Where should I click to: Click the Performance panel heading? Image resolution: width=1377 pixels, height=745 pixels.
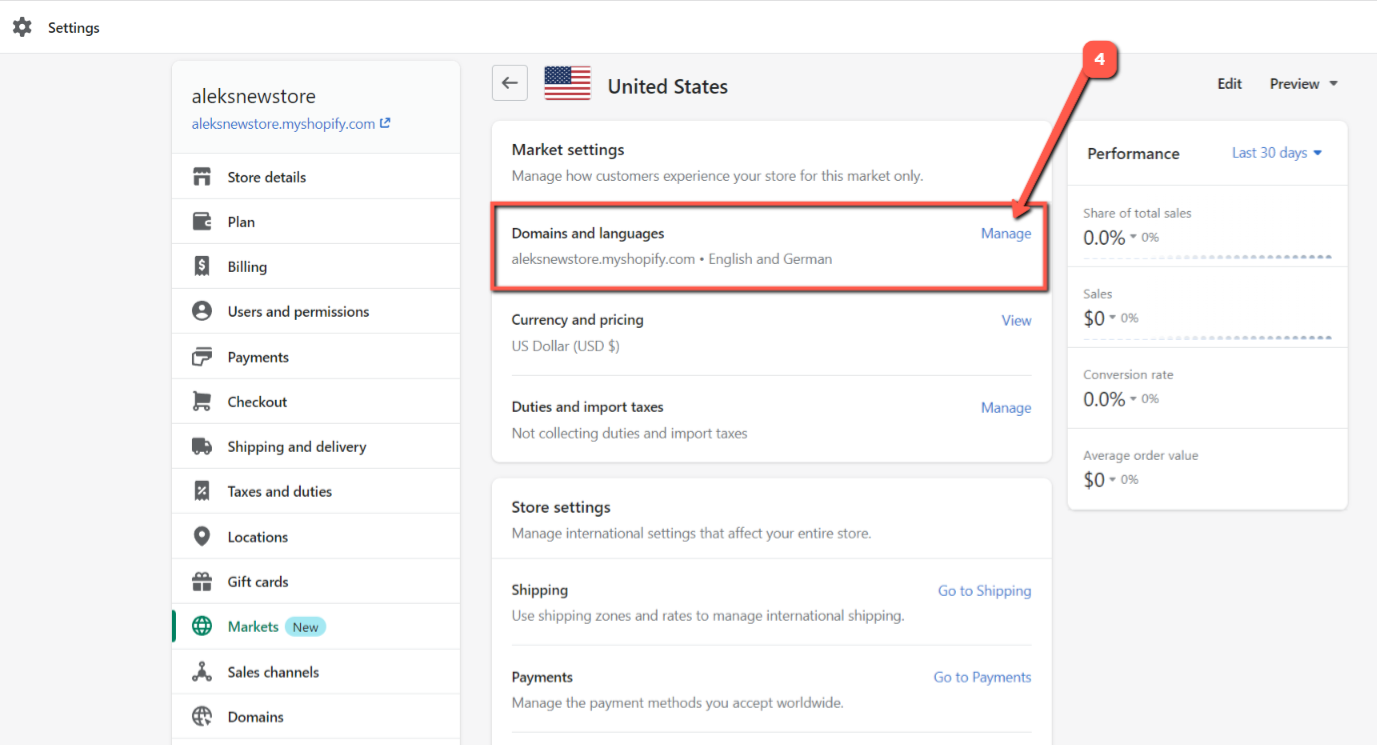pos(1134,153)
